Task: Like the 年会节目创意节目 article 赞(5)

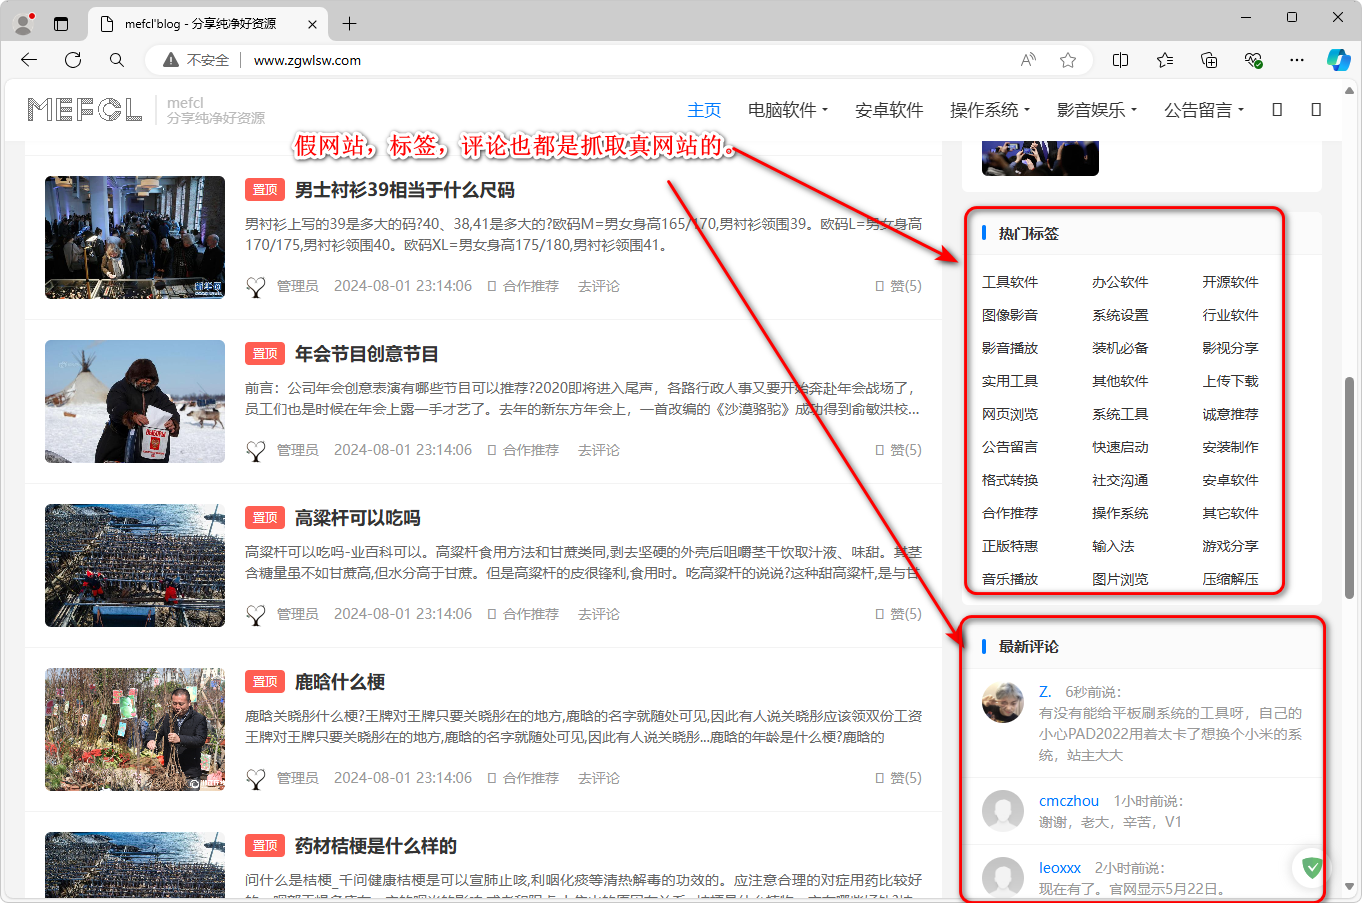Action: 899,450
